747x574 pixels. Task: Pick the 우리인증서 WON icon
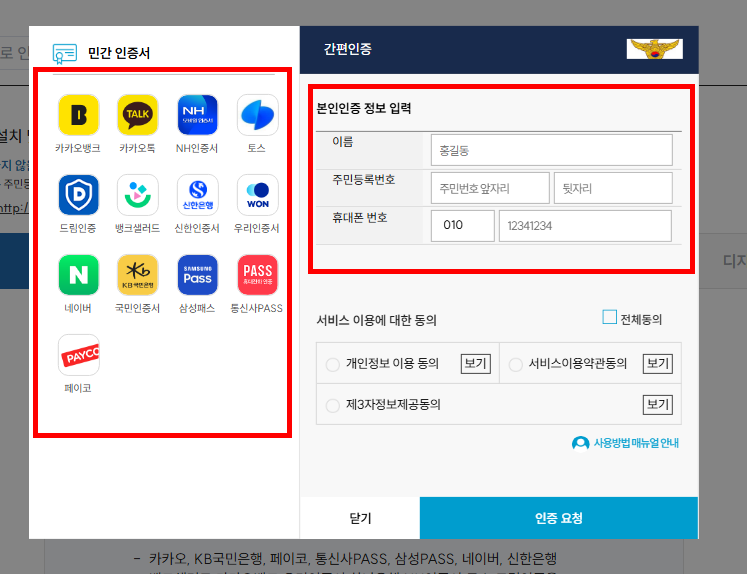click(257, 195)
